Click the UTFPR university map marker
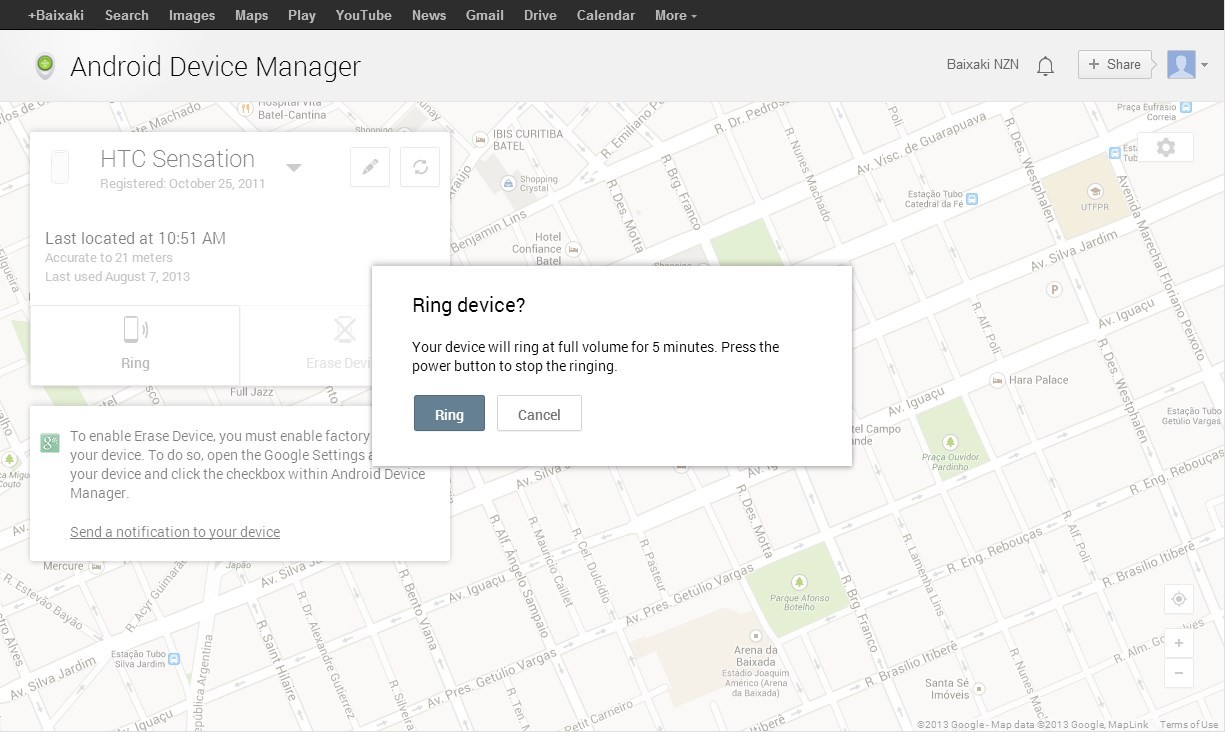This screenshot has height=732, width=1225. 1095,191
